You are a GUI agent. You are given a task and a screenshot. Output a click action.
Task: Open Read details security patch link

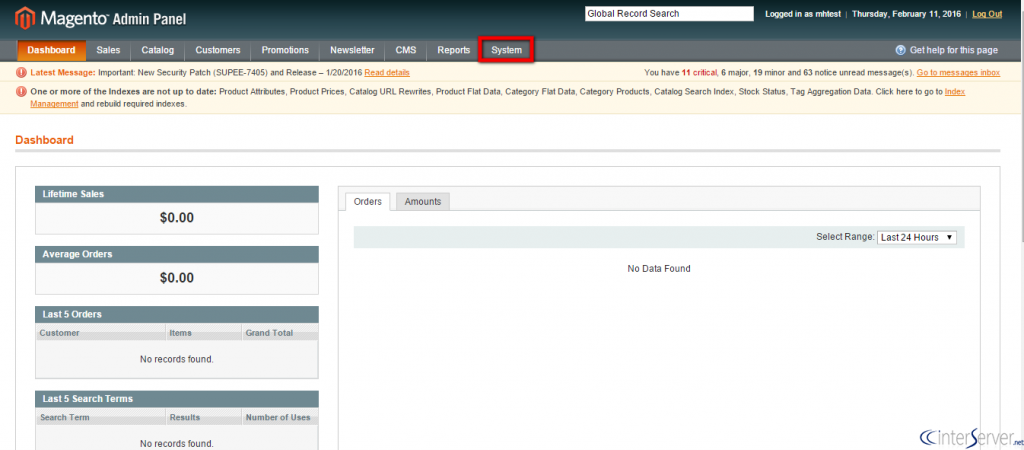click(x=387, y=72)
